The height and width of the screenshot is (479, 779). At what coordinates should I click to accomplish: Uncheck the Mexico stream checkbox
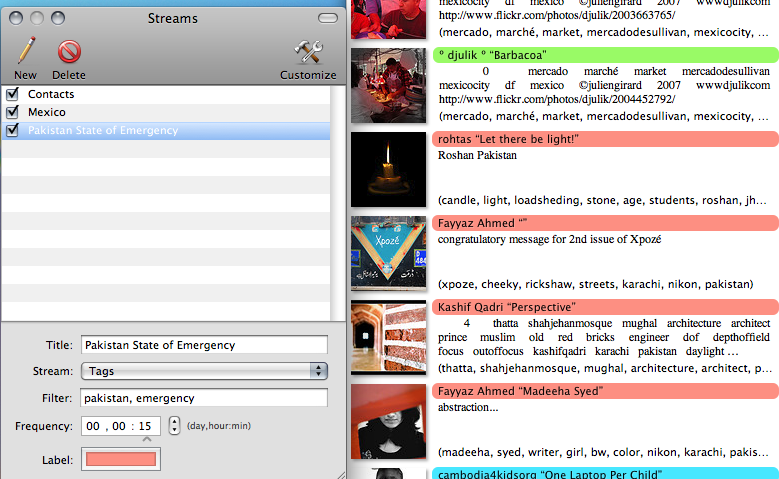(x=12, y=112)
